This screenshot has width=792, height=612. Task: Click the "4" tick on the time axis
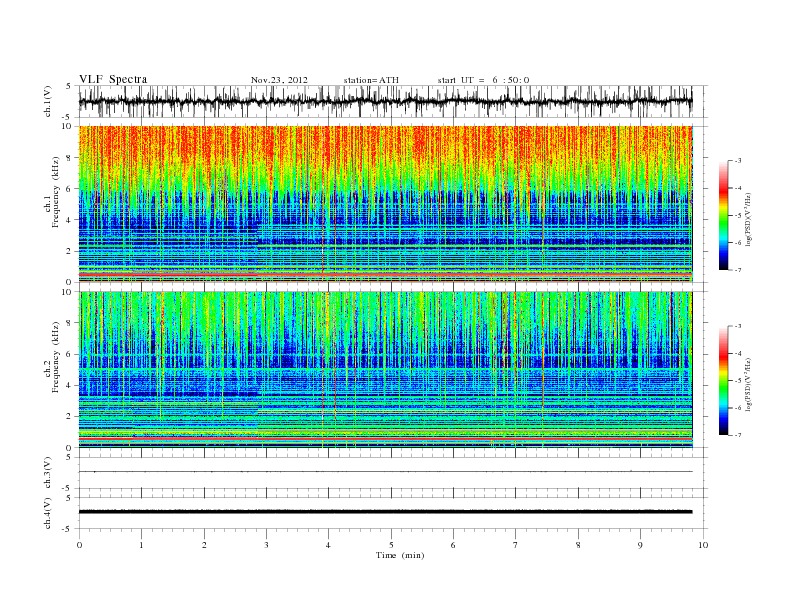tap(328, 545)
